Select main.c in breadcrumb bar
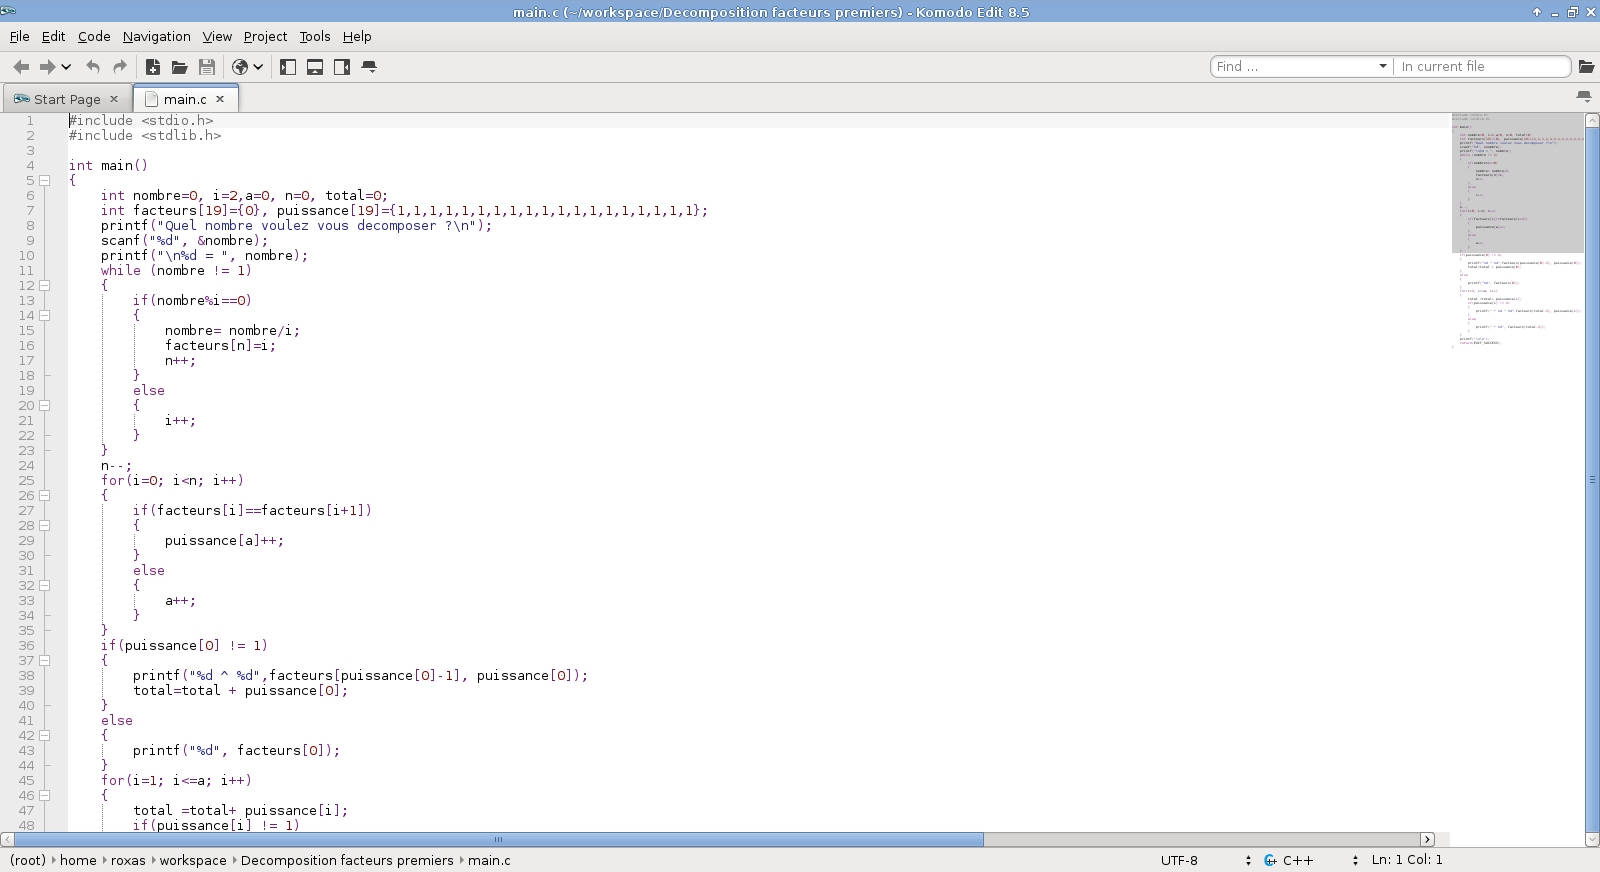Image resolution: width=1600 pixels, height=872 pixels. 489,860
